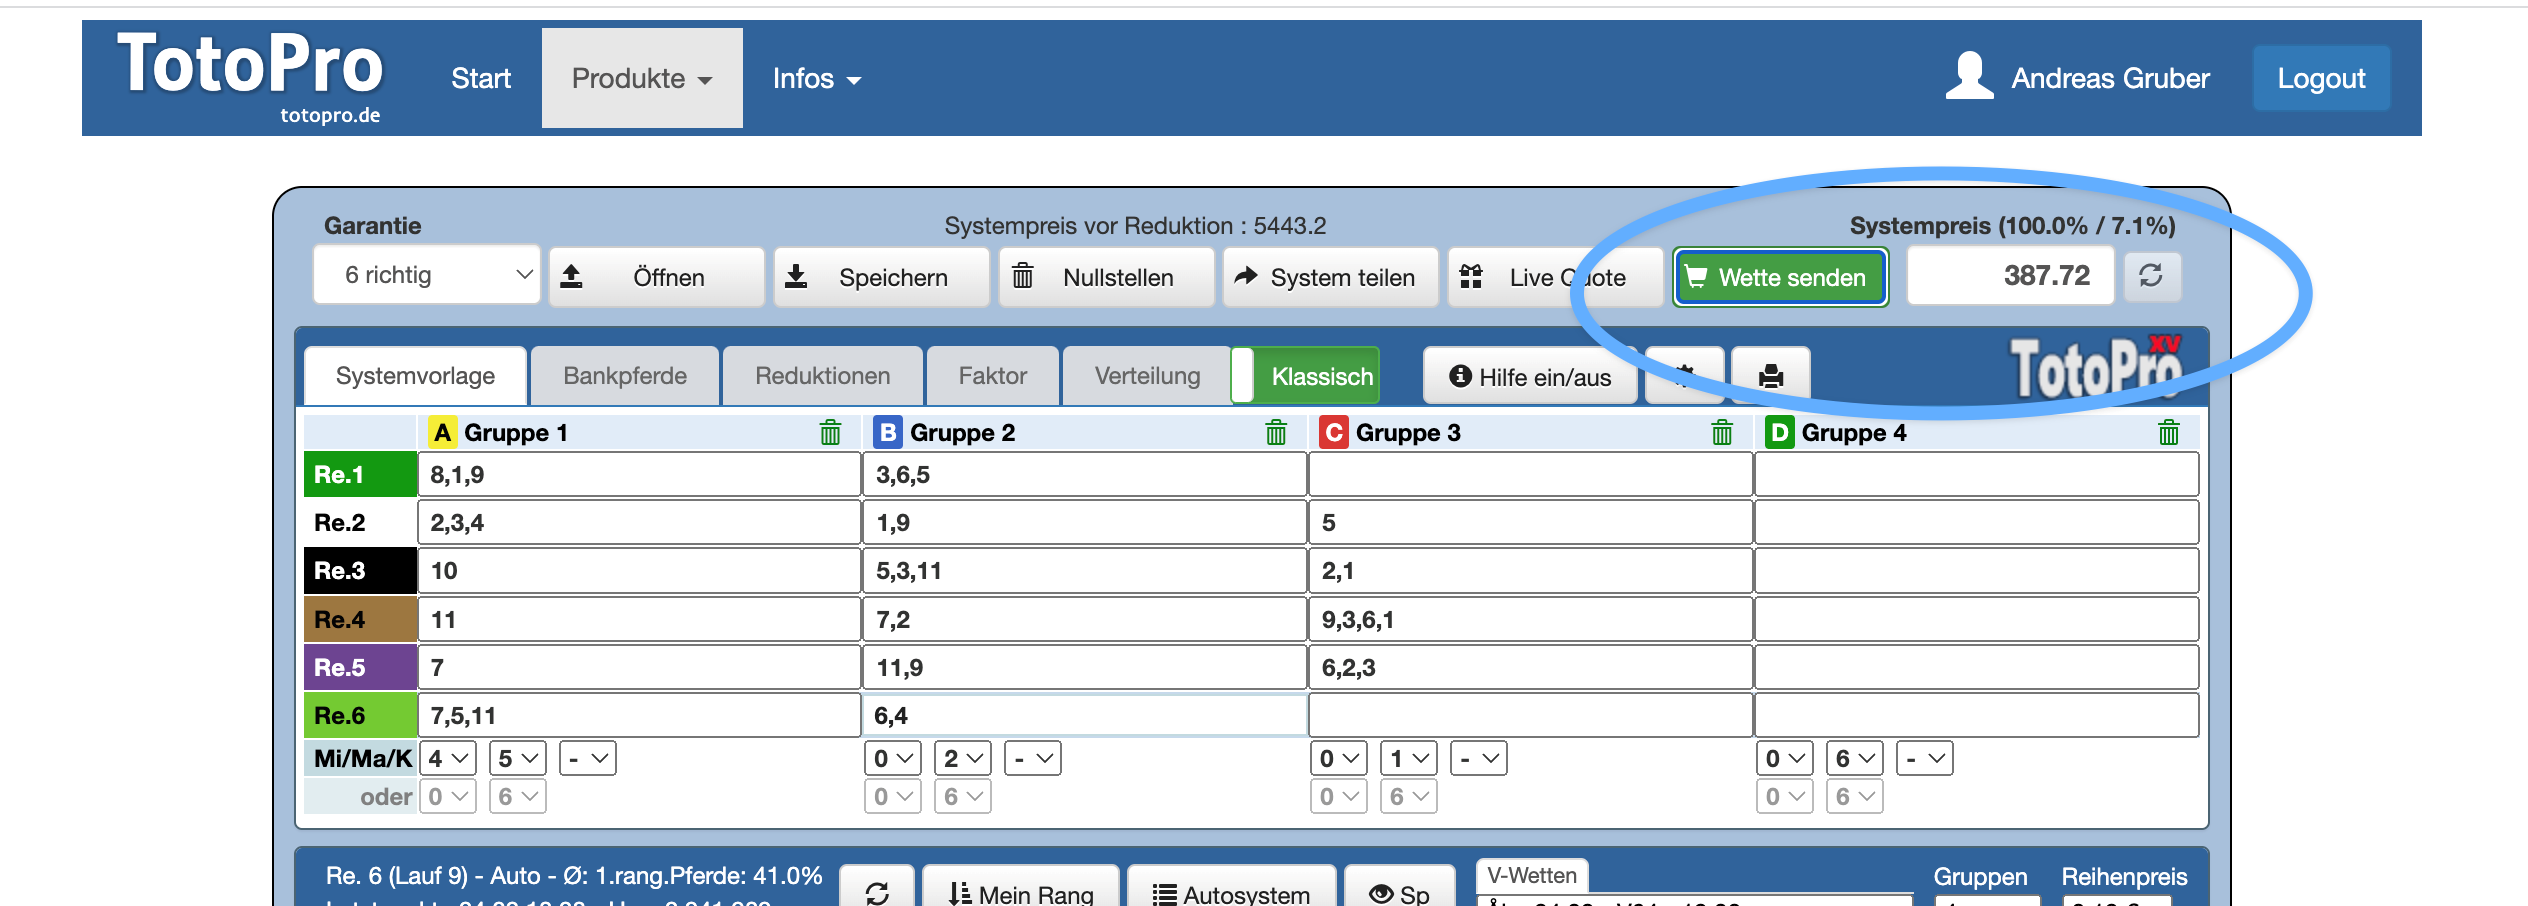The height and width of the screenshot is (906, 2528).
Task: Click Gruppe 3 Re.5 field containing 6,2,3
Action: [x=1531, y=667]
